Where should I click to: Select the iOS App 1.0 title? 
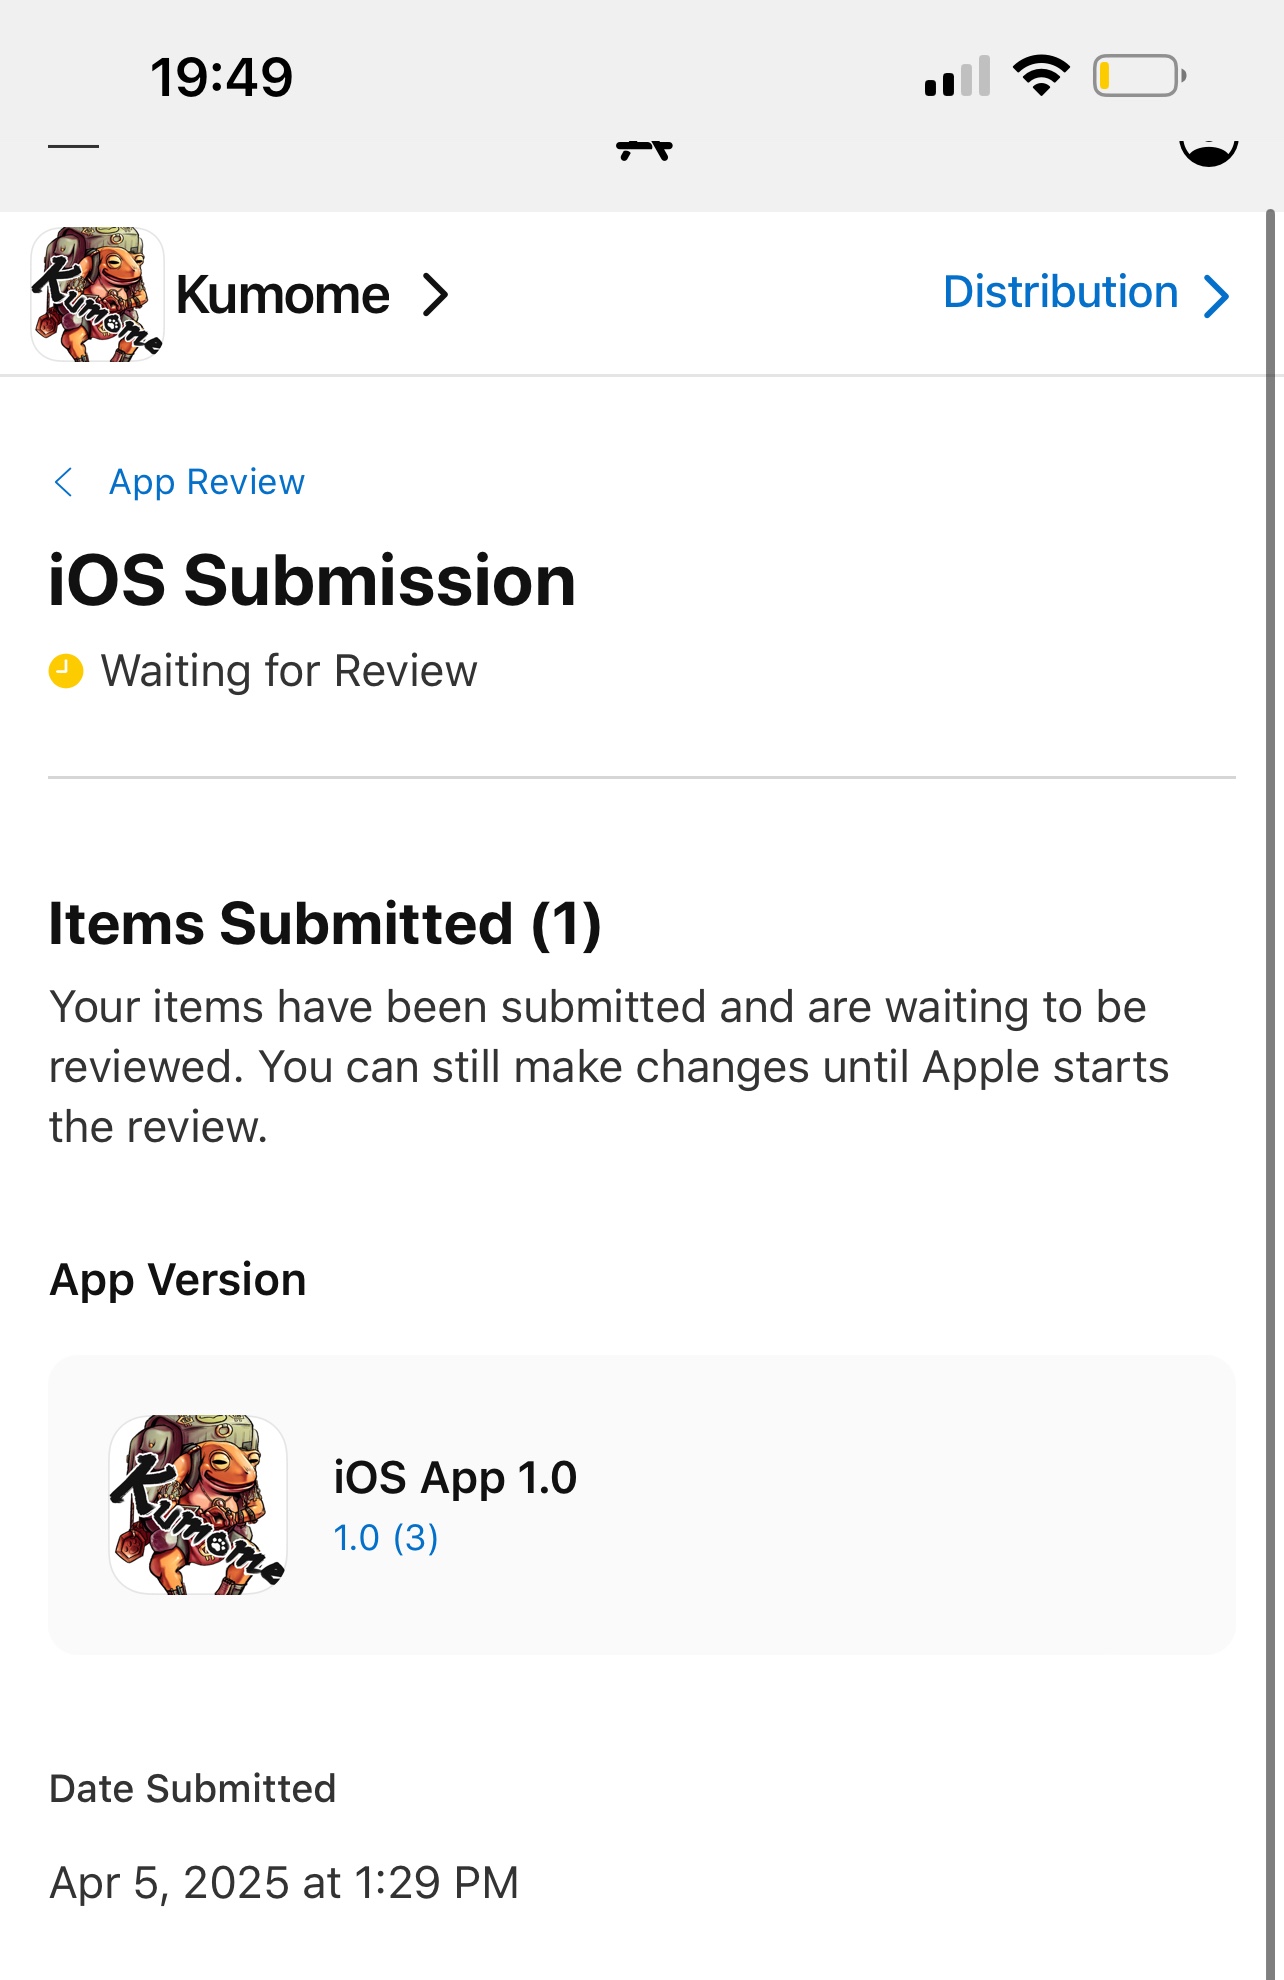pyautogui.click(x=455, y=1477)
